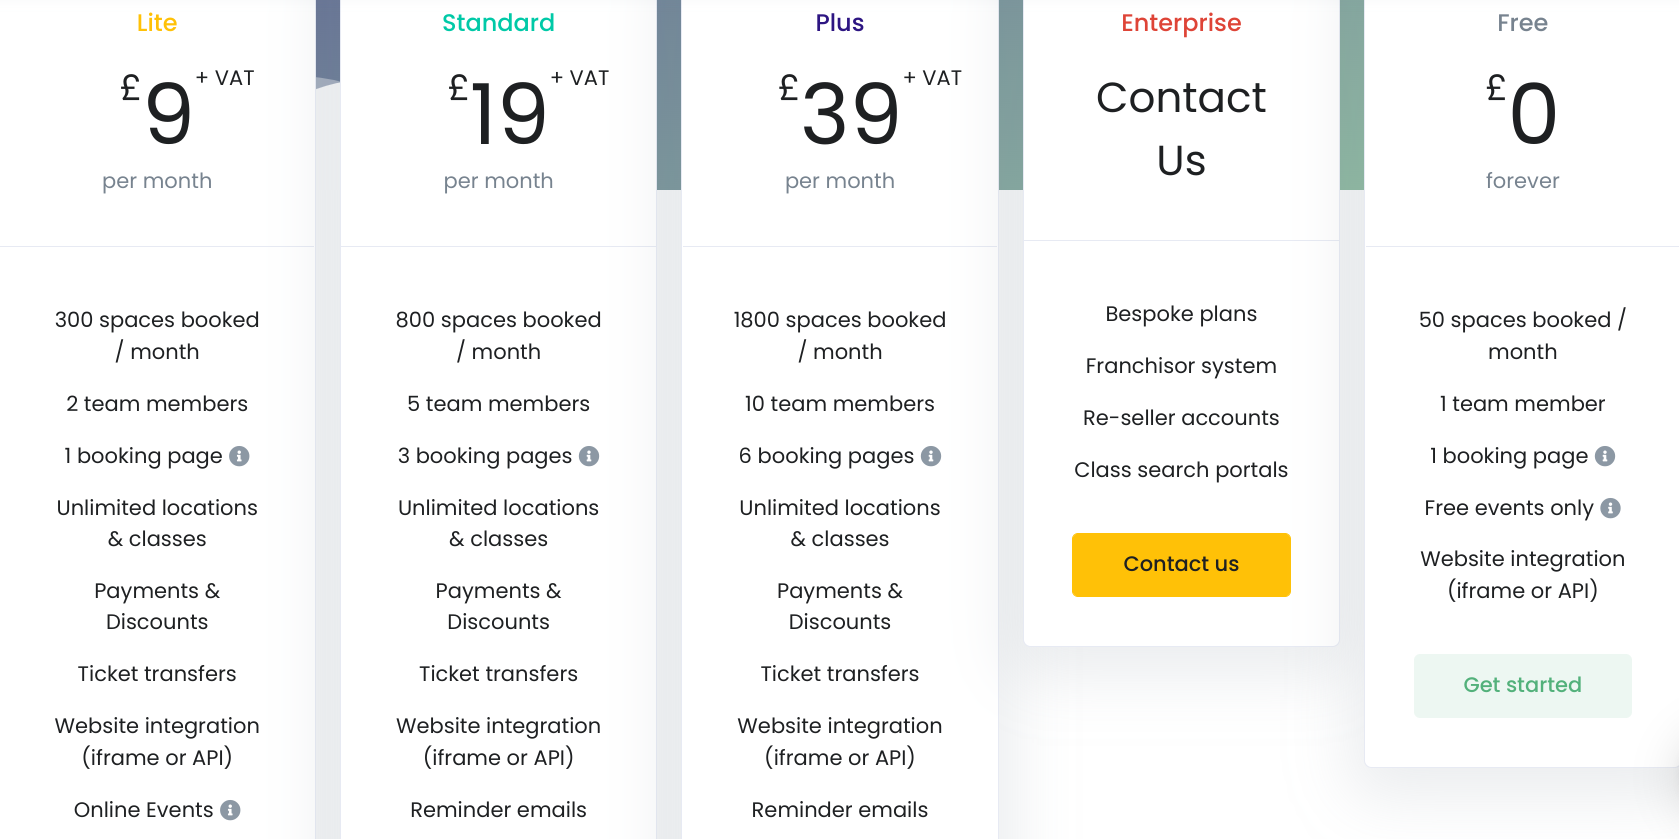Select the Free plan heading

[x=1522, y=23]
